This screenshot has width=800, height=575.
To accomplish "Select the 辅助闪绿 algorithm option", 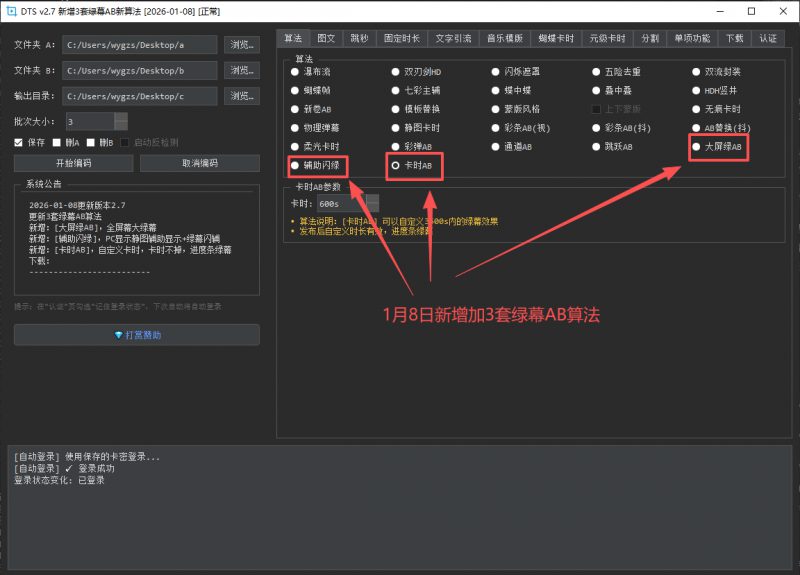I will [295, 165].
